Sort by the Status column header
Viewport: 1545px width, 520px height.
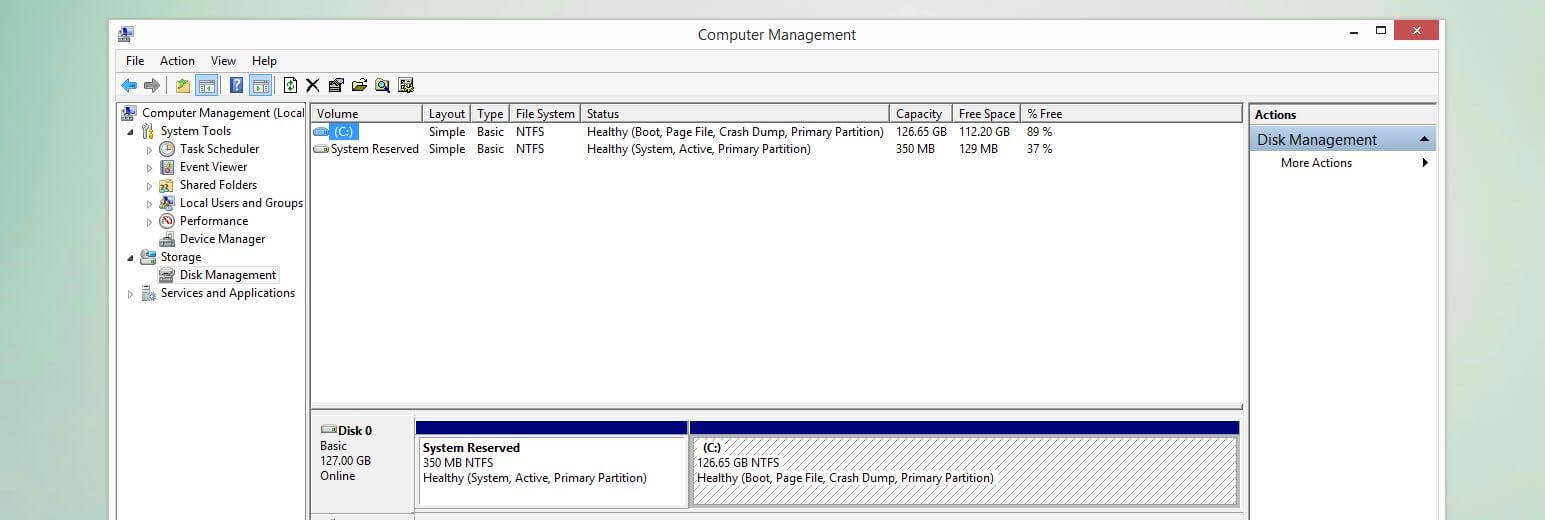pos(735,114)
